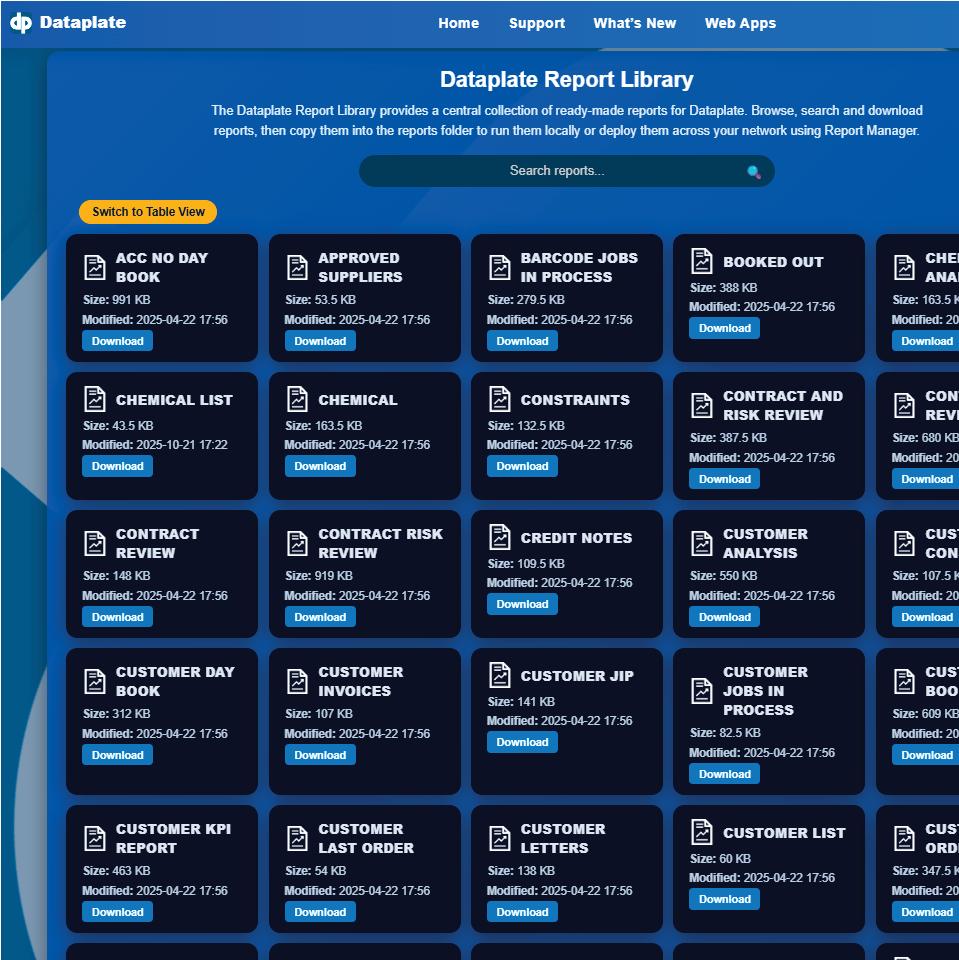This screenshot has height=960, width=959.
Task: Download the CONTRACT AND RISK REVIEW report
Action: pyautogui.click(x=725, y=479)
